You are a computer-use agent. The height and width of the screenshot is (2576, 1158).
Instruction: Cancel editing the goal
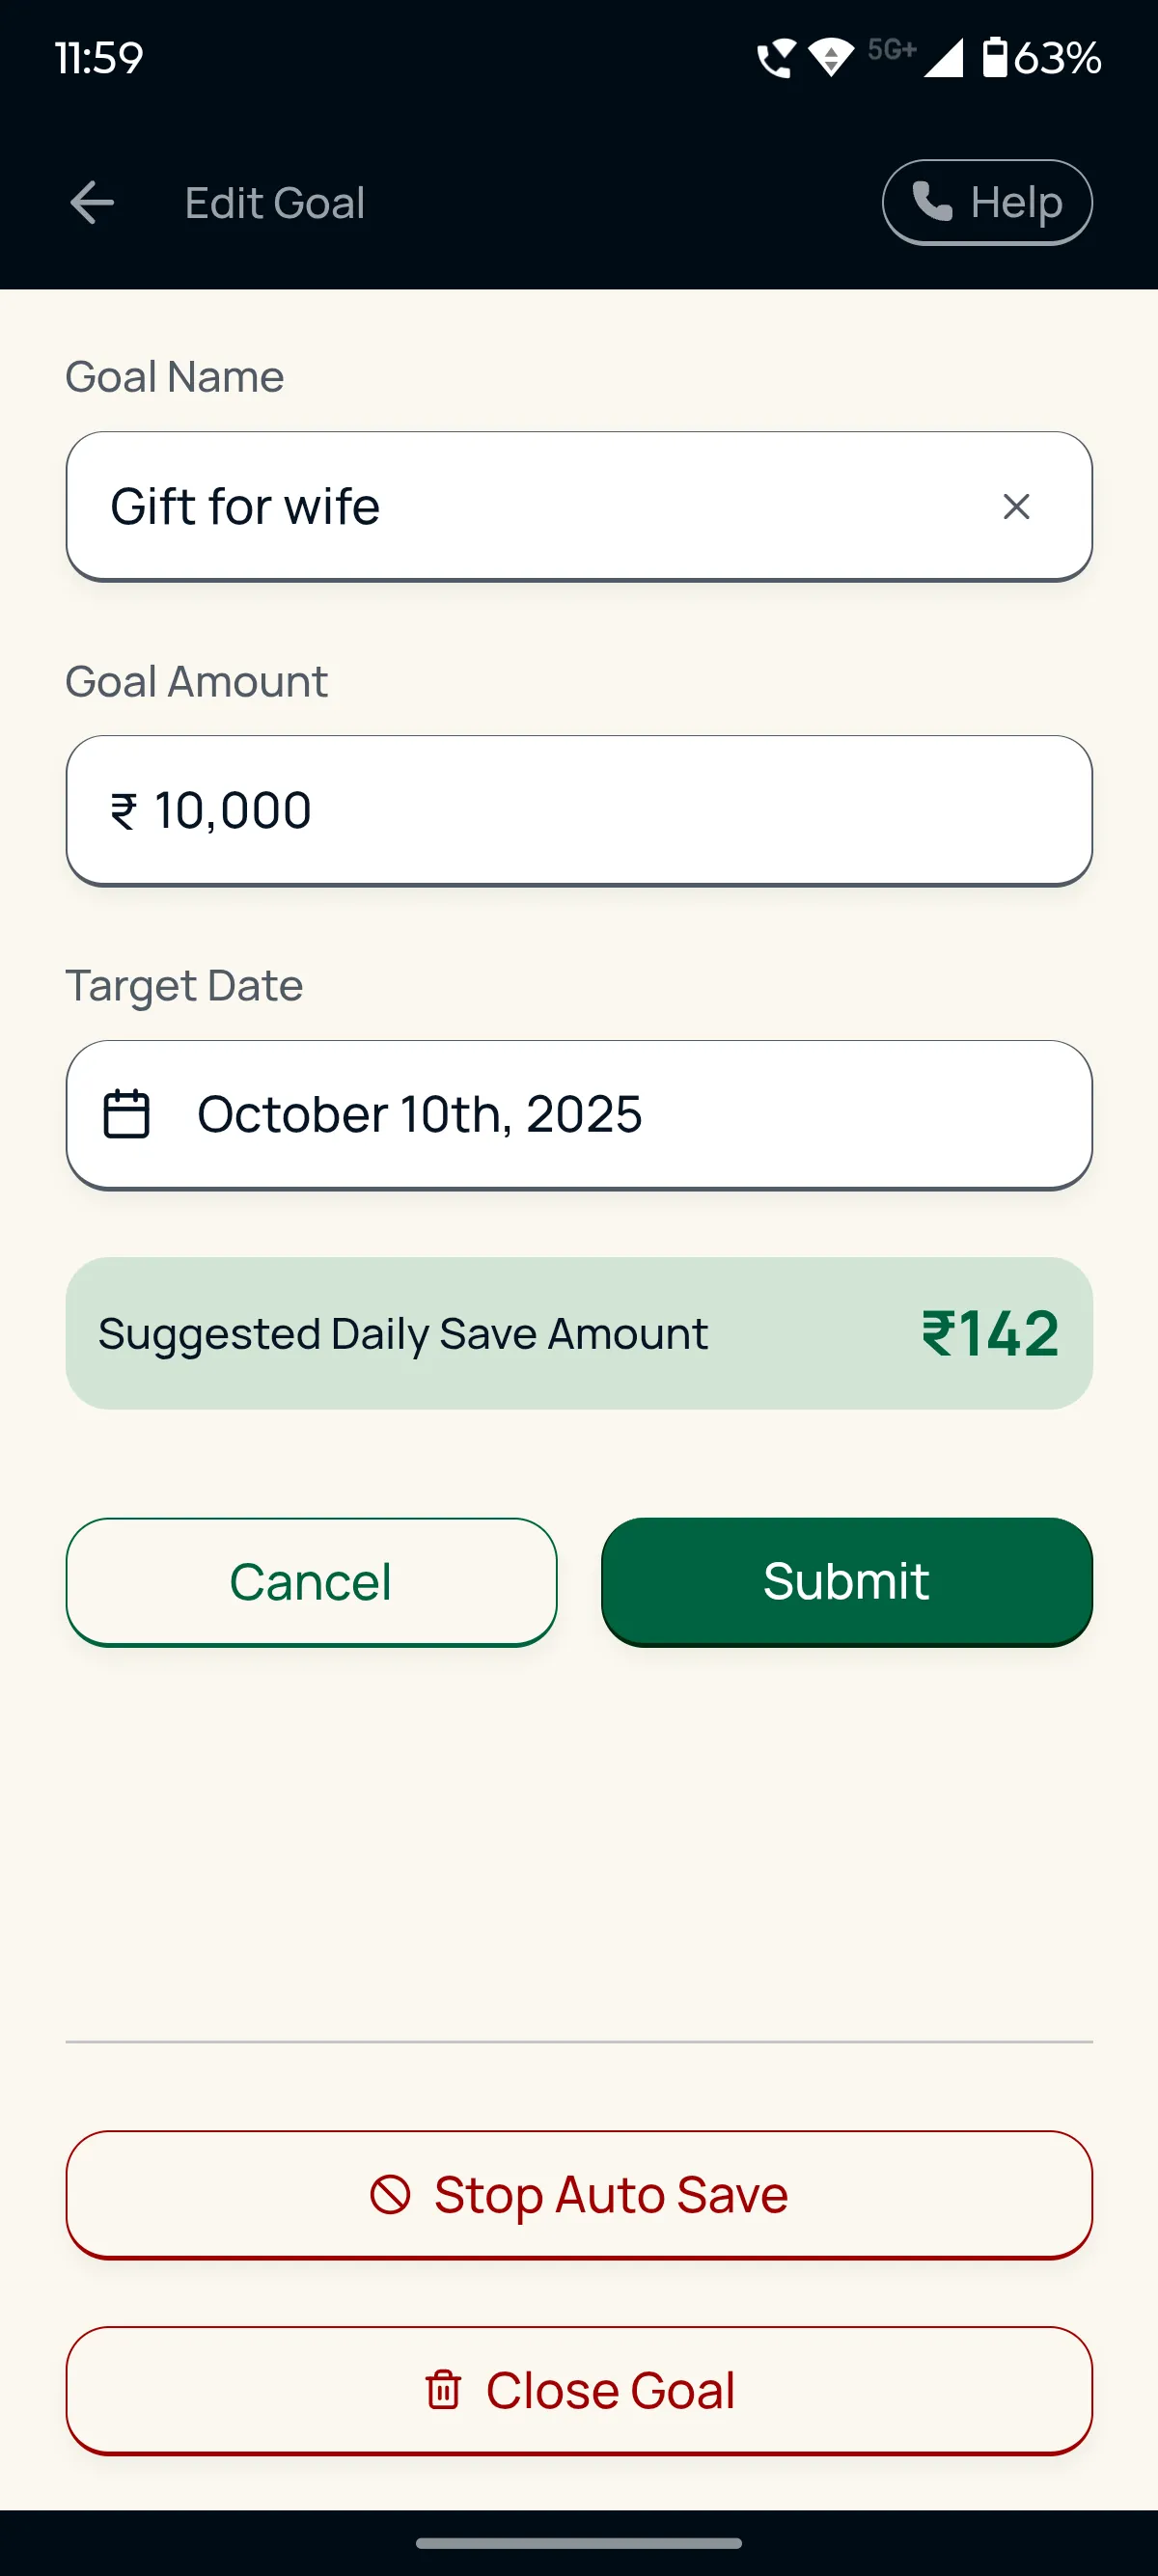[311, 1582]
